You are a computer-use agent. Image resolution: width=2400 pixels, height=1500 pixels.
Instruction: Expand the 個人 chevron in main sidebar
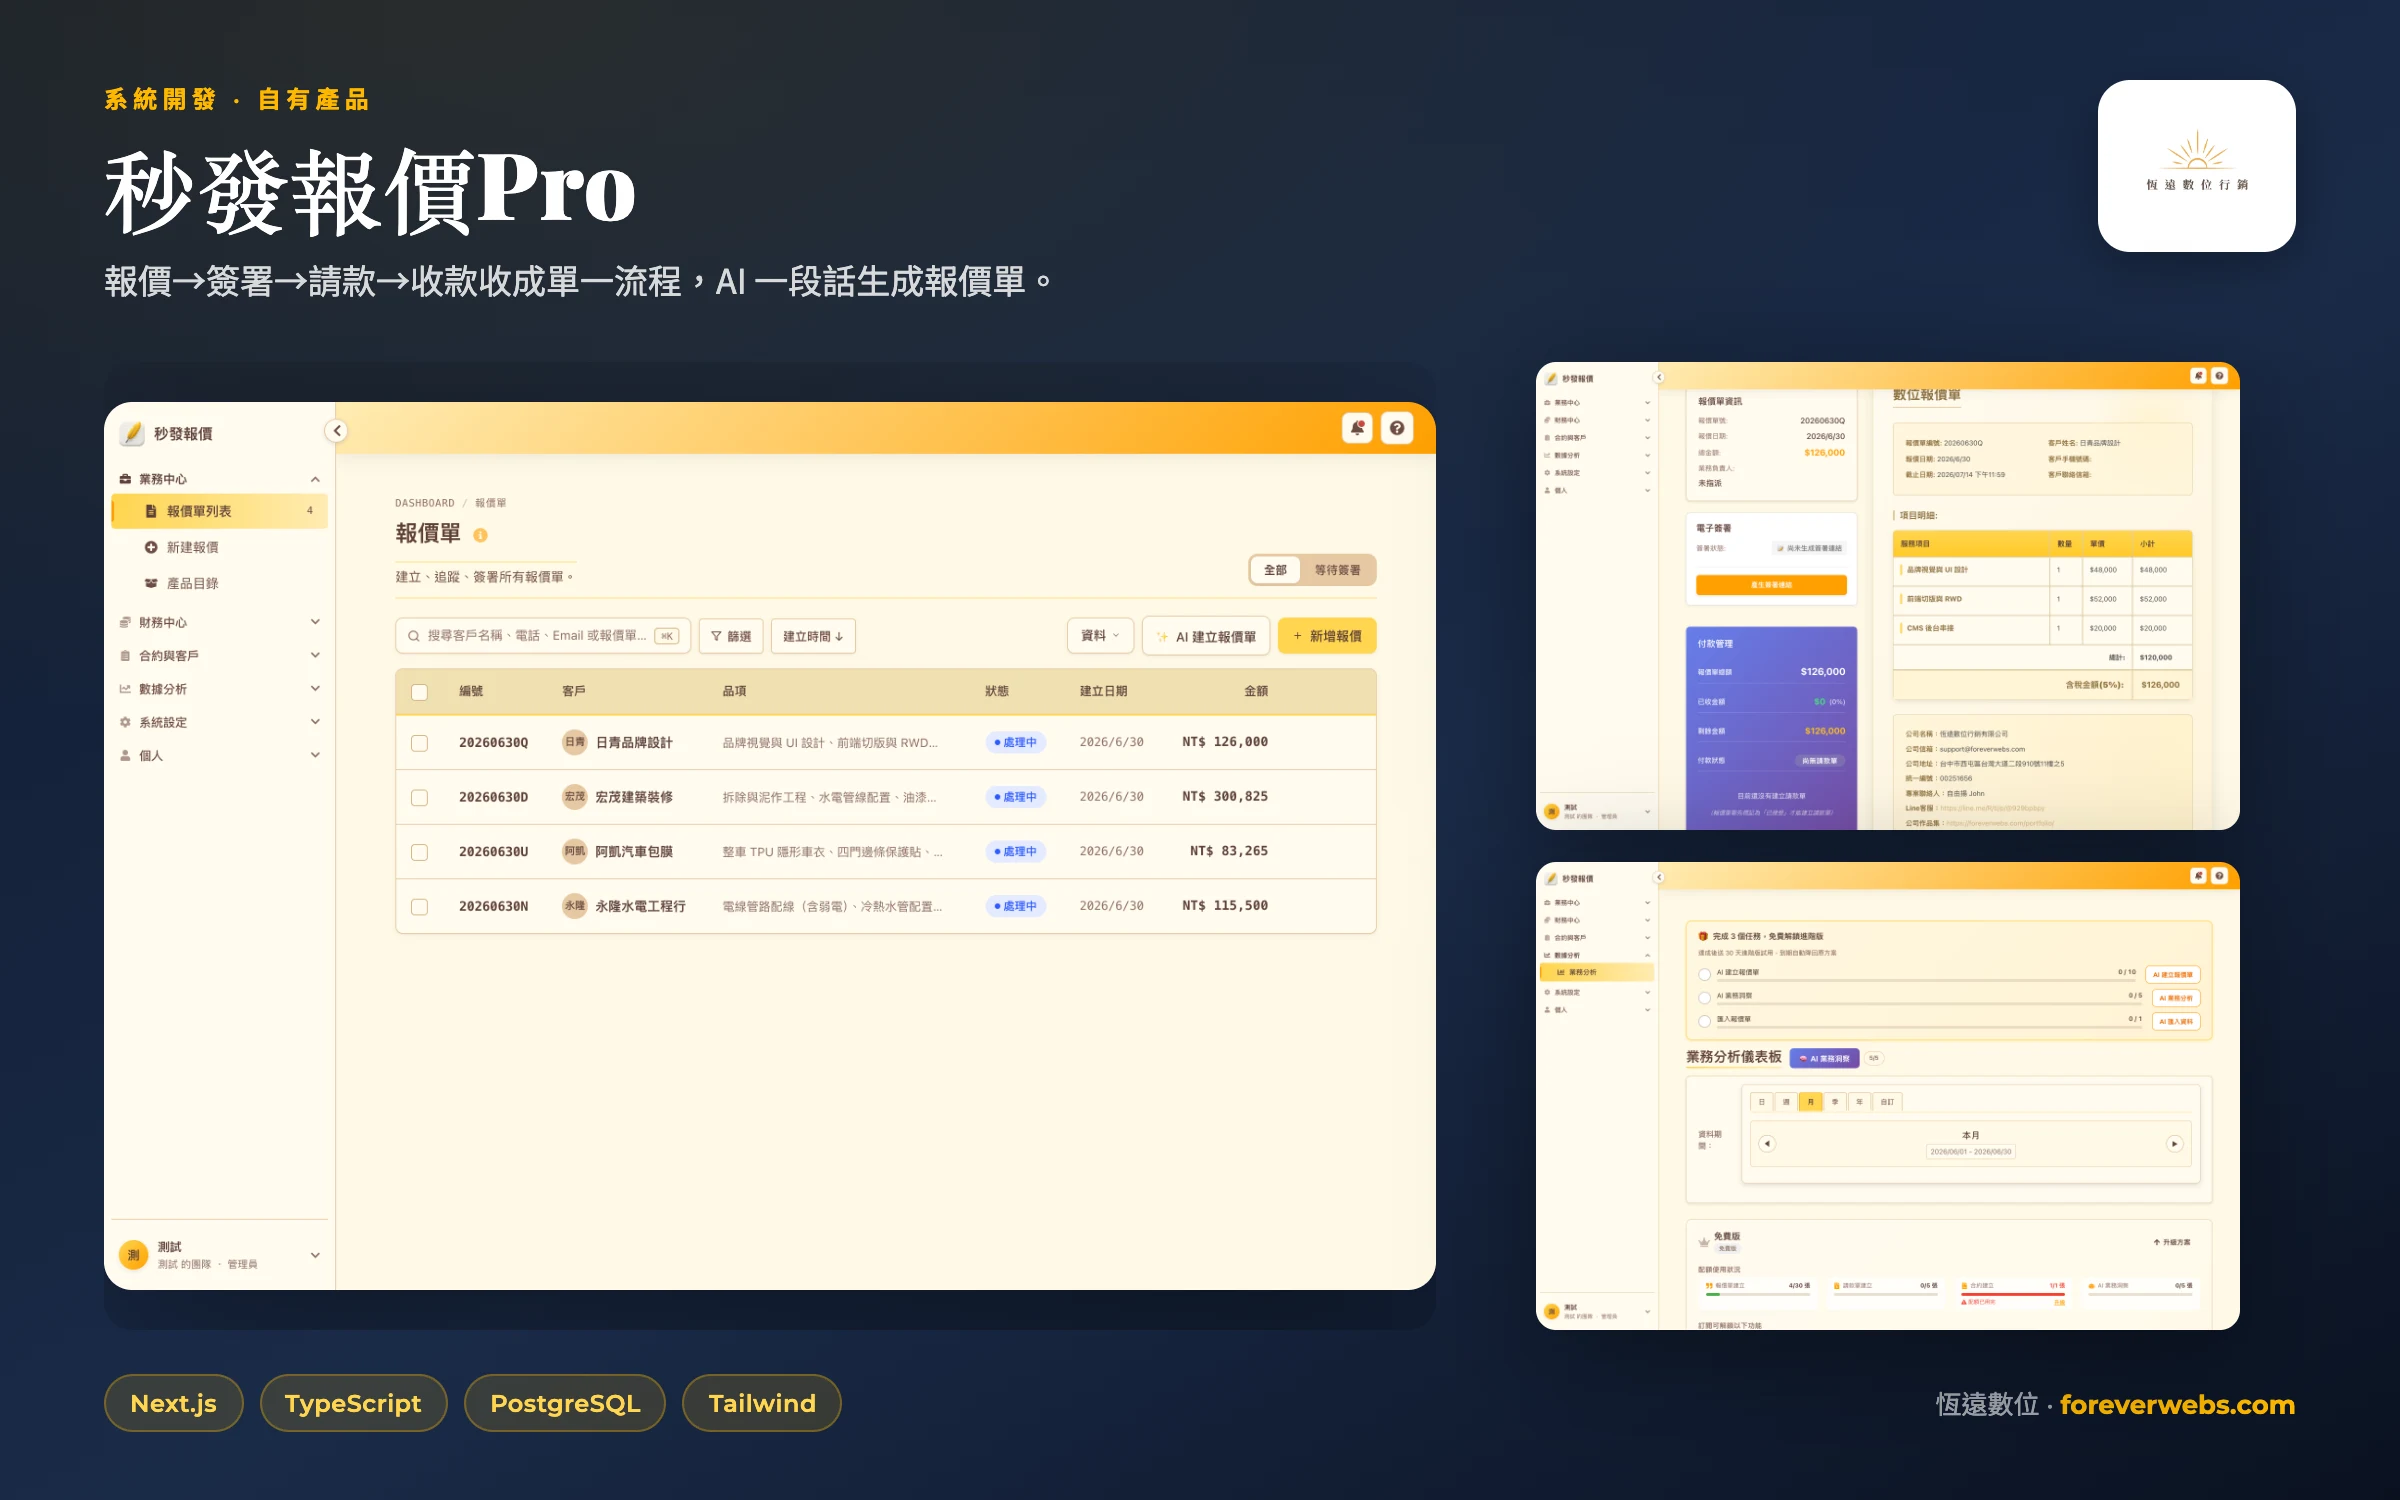pos(315,755)
